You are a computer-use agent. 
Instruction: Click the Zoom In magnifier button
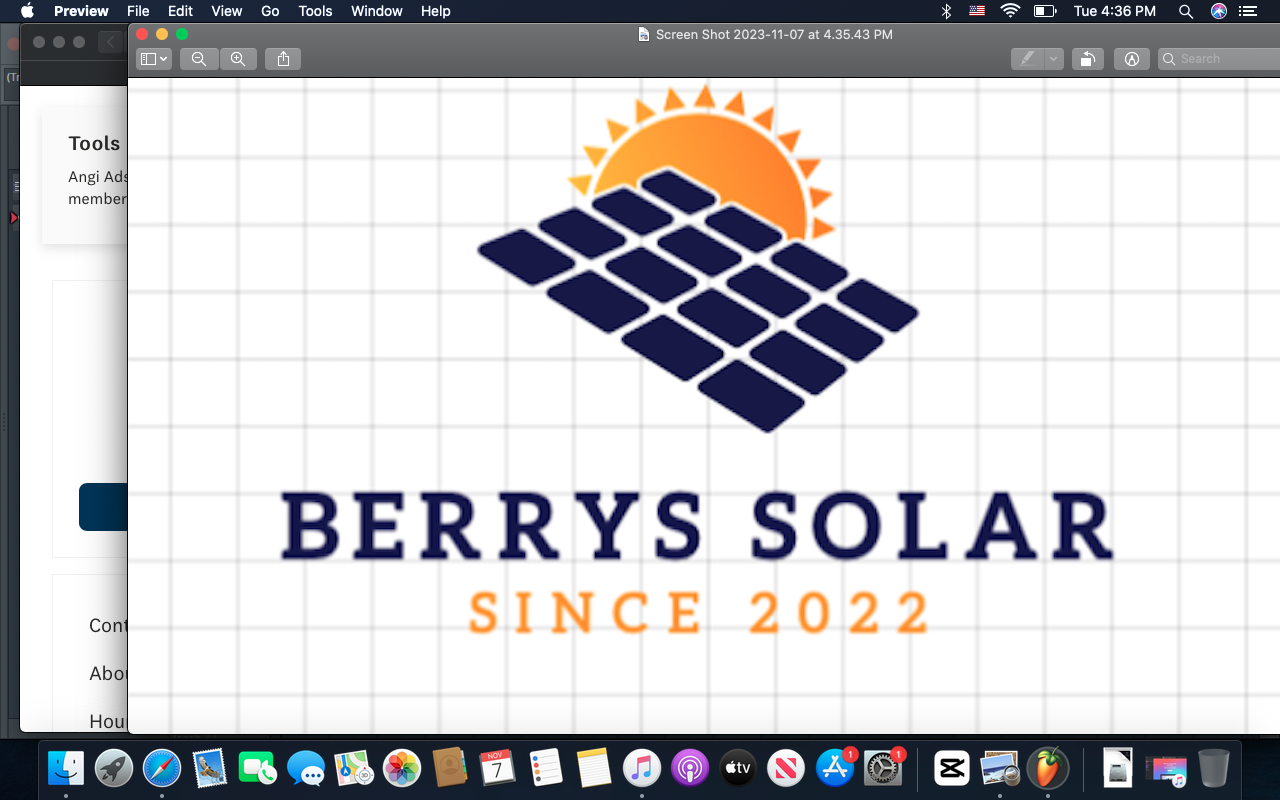[238, 59]
